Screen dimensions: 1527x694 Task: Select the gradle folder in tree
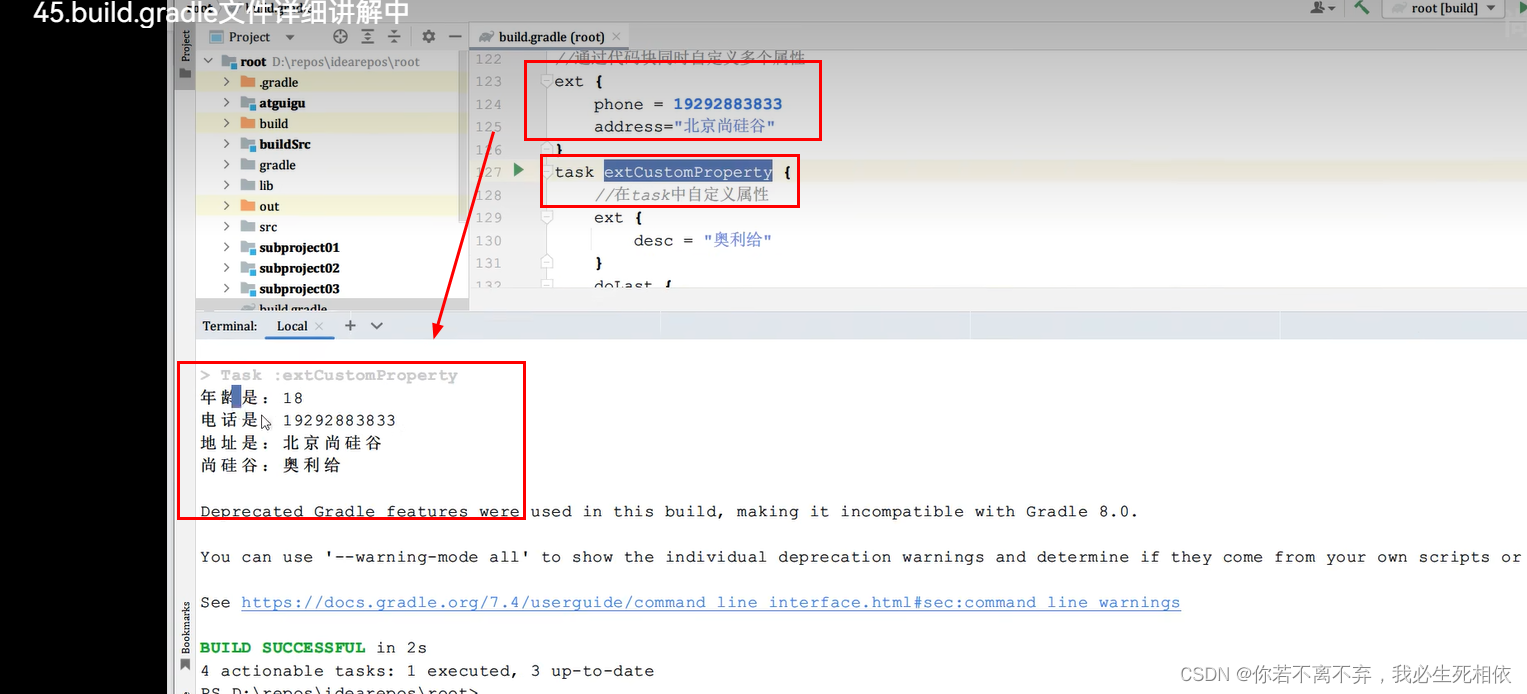[277, 165]
